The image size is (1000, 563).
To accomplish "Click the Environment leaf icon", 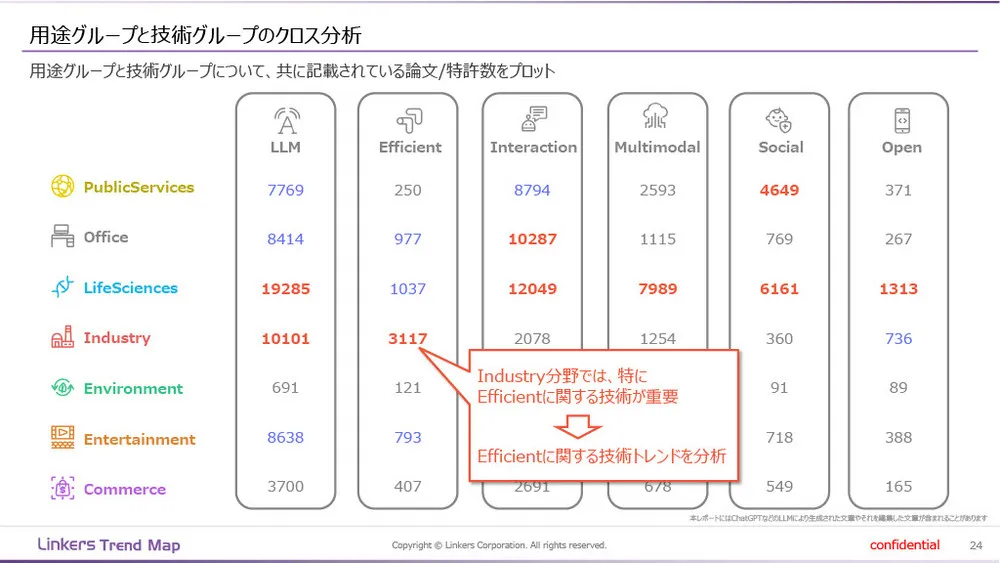I will (62, 387).
